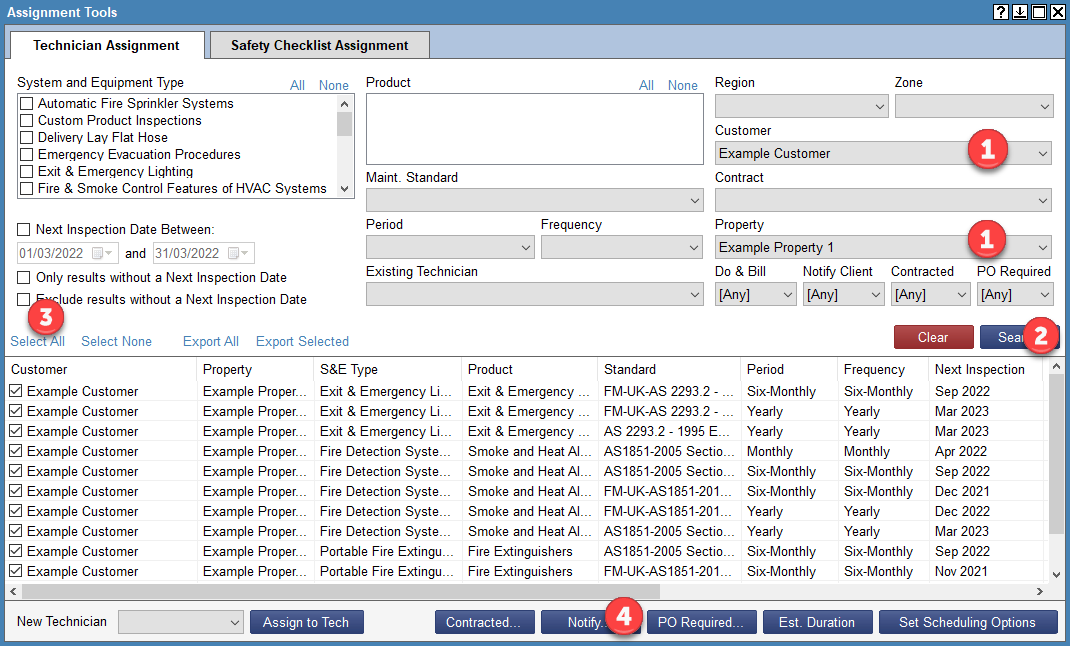Open the New Technician dropdown
The height and width of the screenshot is (646, 1070).
click(179, 621)
